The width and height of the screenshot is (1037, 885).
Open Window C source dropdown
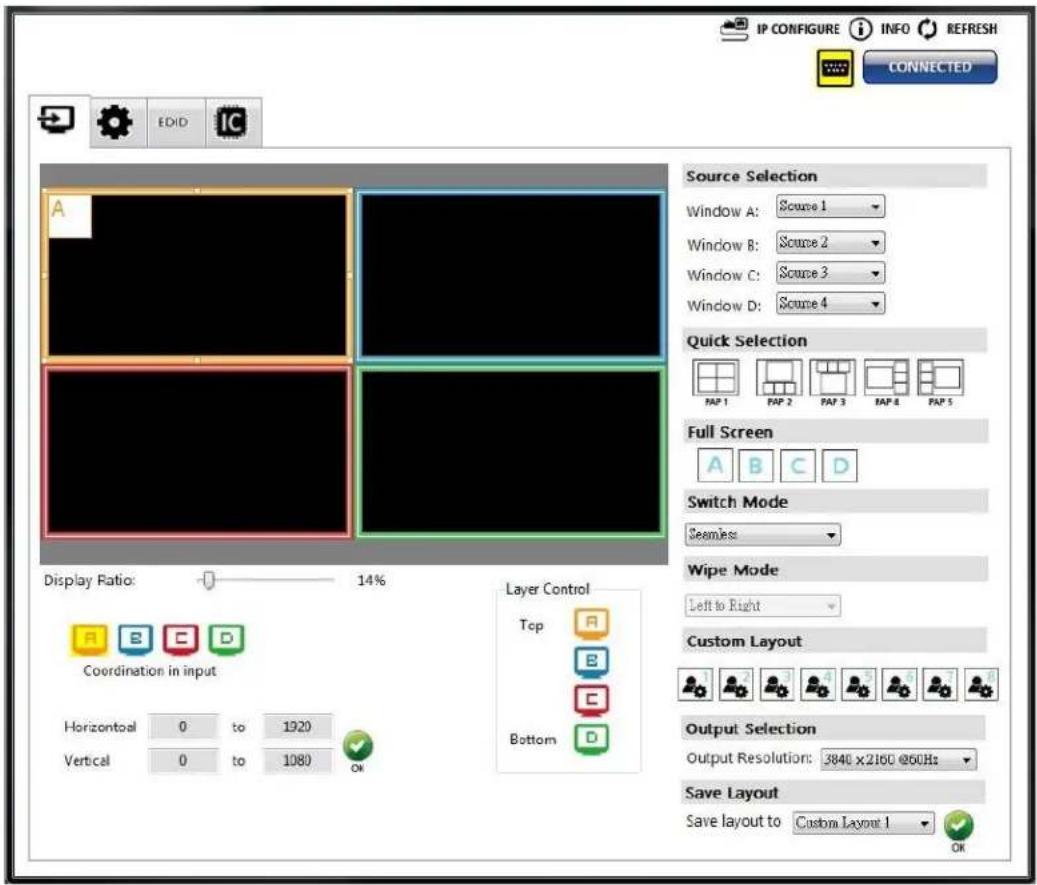click(830, 273)
